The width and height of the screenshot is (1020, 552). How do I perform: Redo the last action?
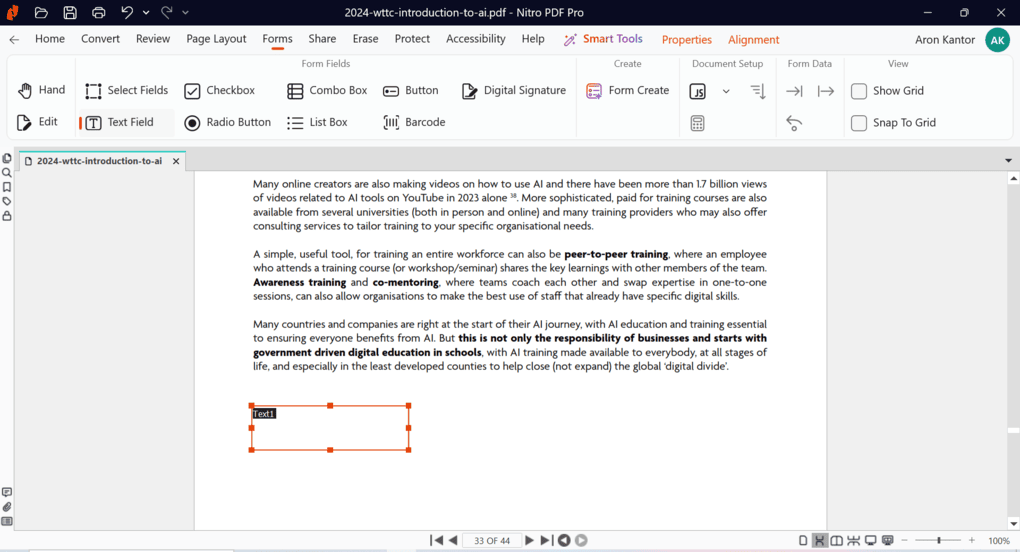(167, 12)
